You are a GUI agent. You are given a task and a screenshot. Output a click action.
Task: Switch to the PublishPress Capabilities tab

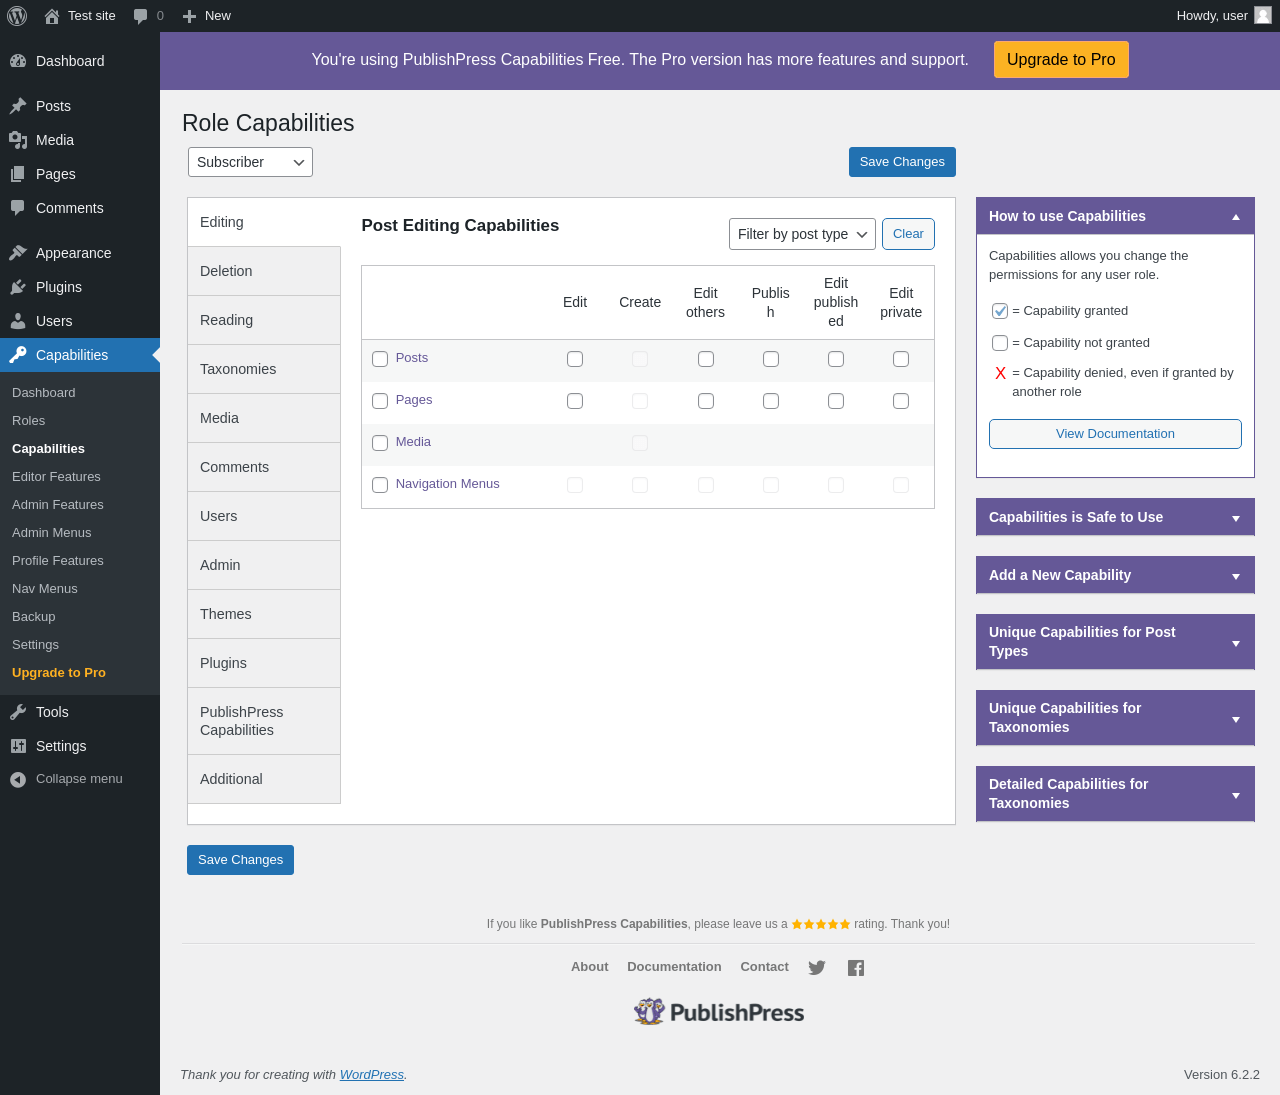tap(264, 721)
